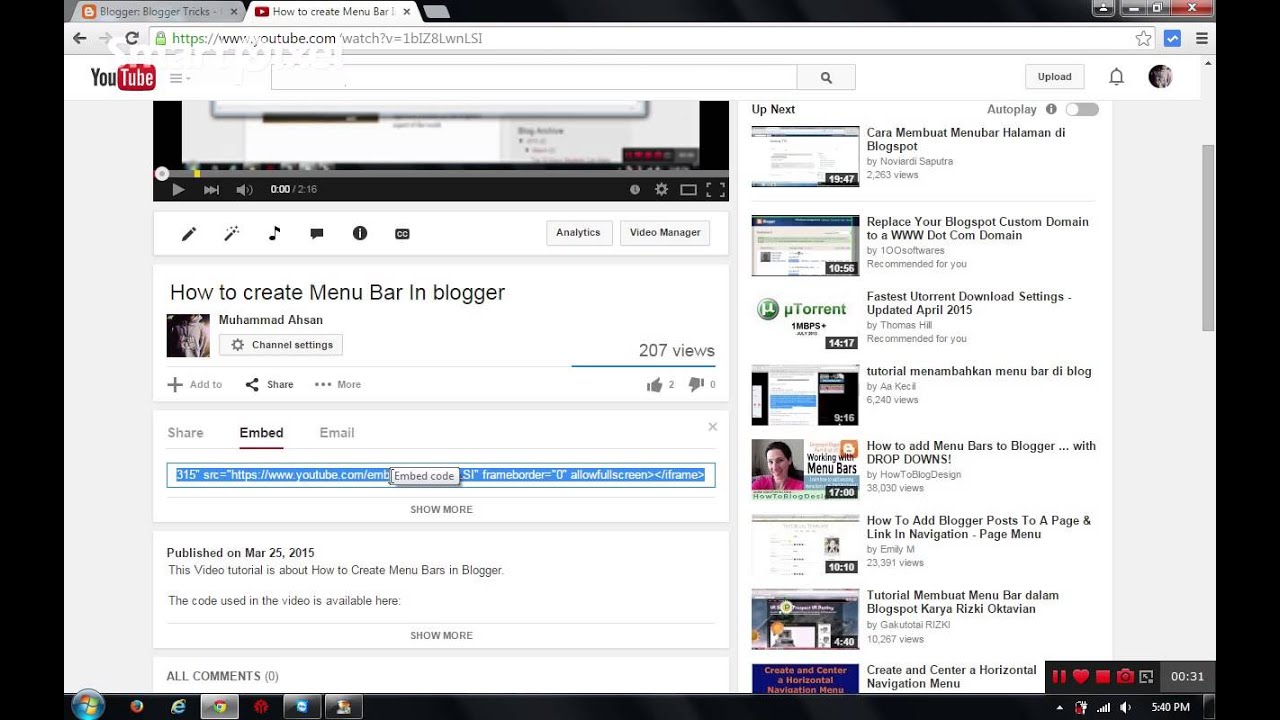The width and height of the screenshot is (1280, 720).
Task: Click the Muhammad Ahsan channel name
Action: coord(271,320)
